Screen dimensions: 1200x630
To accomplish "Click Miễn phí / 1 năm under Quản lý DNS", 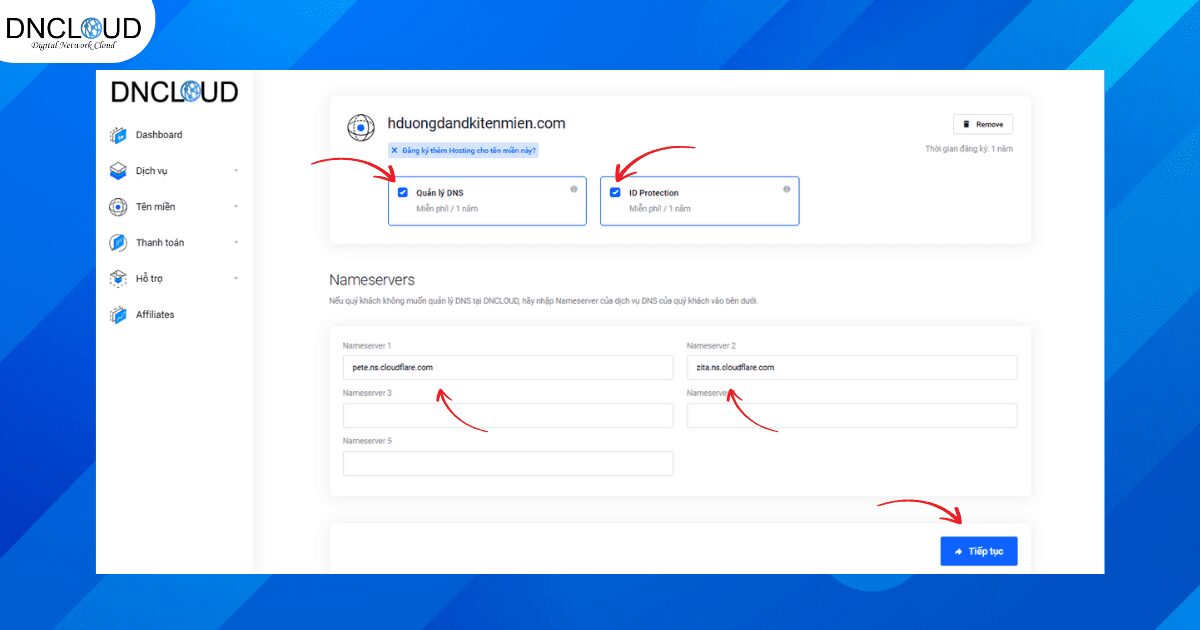I will click(x=446, y=209).
